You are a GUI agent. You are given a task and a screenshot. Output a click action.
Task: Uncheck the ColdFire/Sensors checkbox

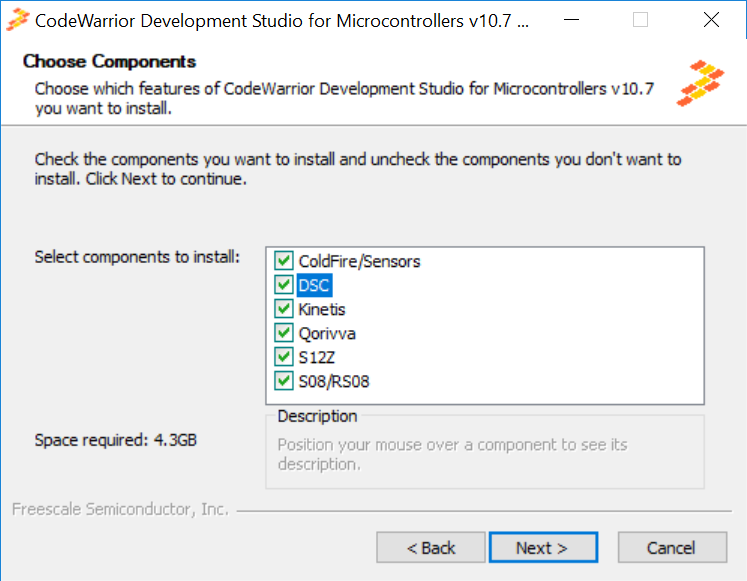[x=283, y=261]
